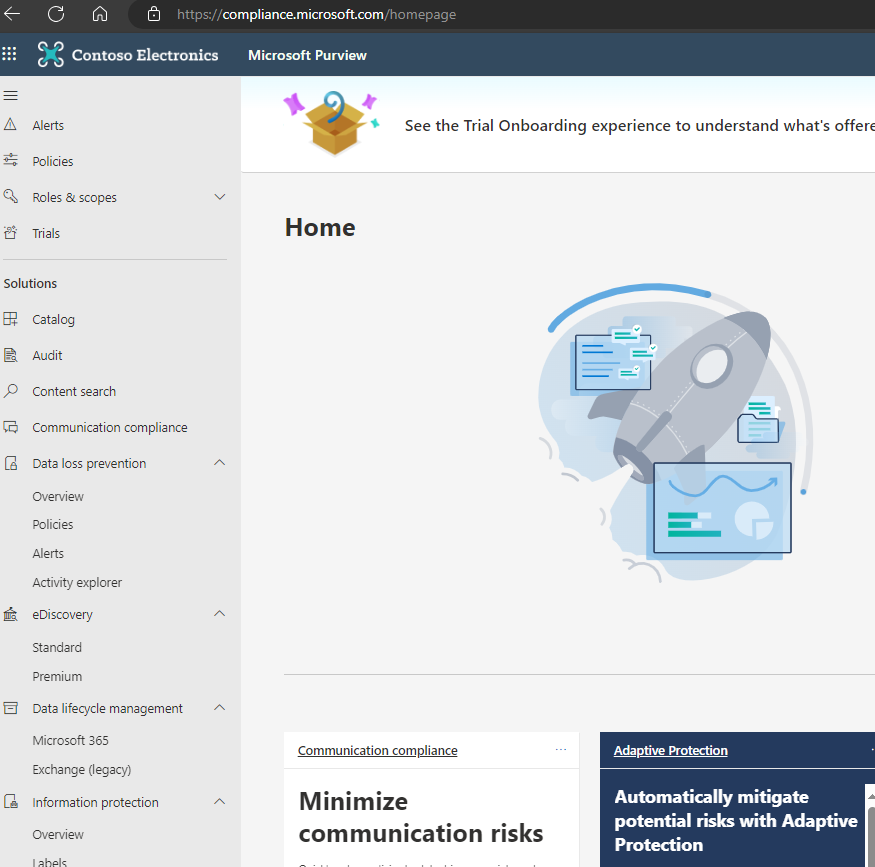875x867 pixels.
Task: Click the Information protection lock-document icon
Action: coord(10,802)
